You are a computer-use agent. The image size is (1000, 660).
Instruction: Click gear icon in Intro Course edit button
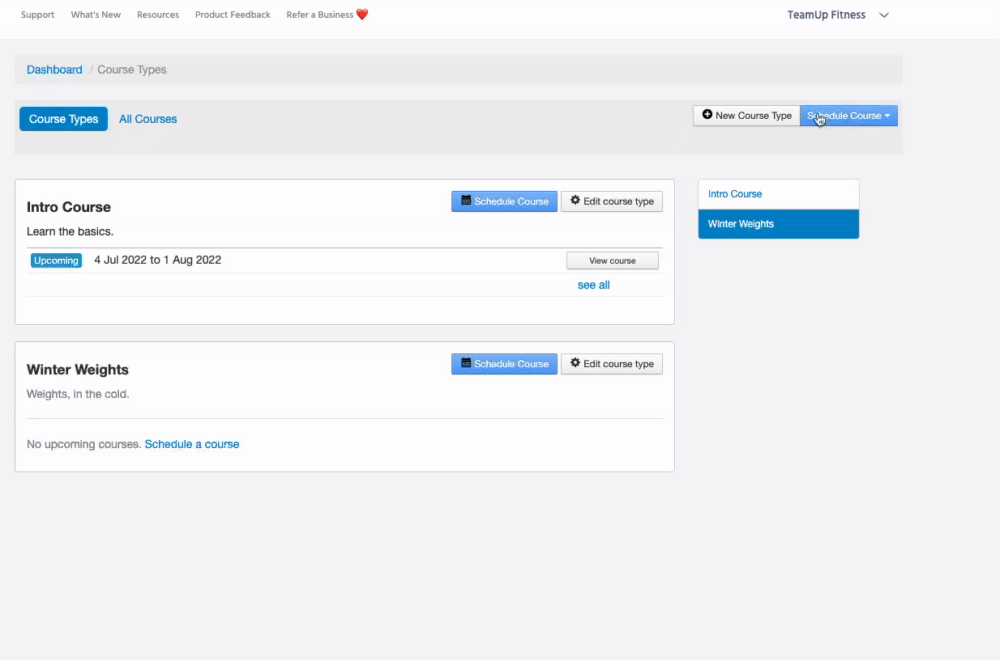pyautogui.click(x=575, y=201)
